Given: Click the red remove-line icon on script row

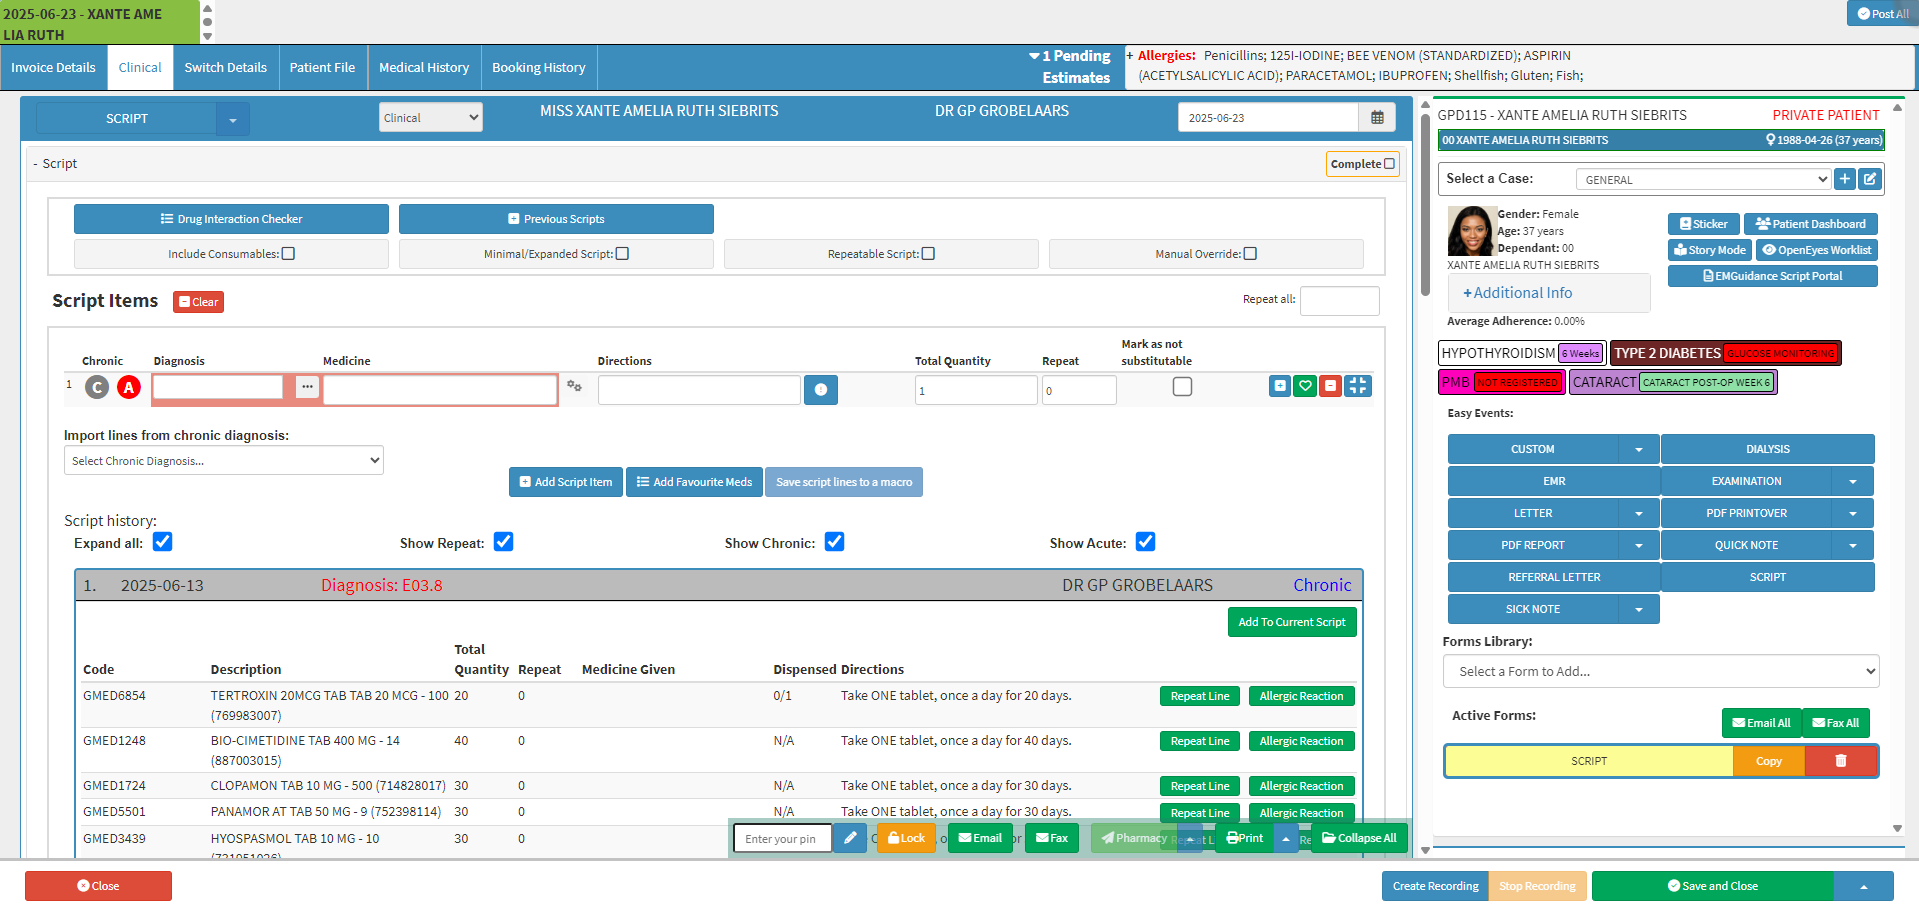Looking at the screenshot, I should tap(1330, 386).
